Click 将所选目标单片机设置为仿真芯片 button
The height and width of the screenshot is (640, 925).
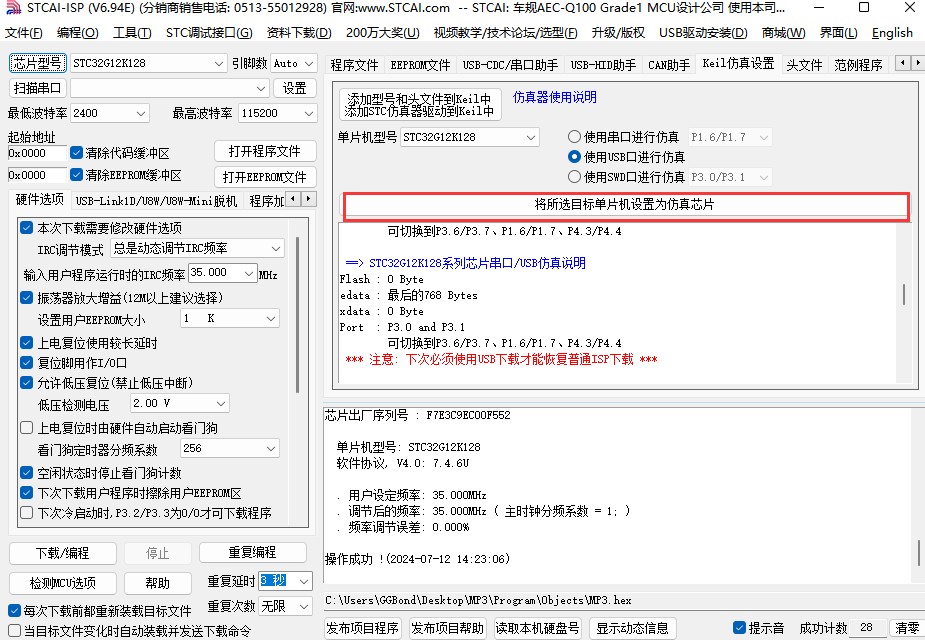click(x=624, y=205)
